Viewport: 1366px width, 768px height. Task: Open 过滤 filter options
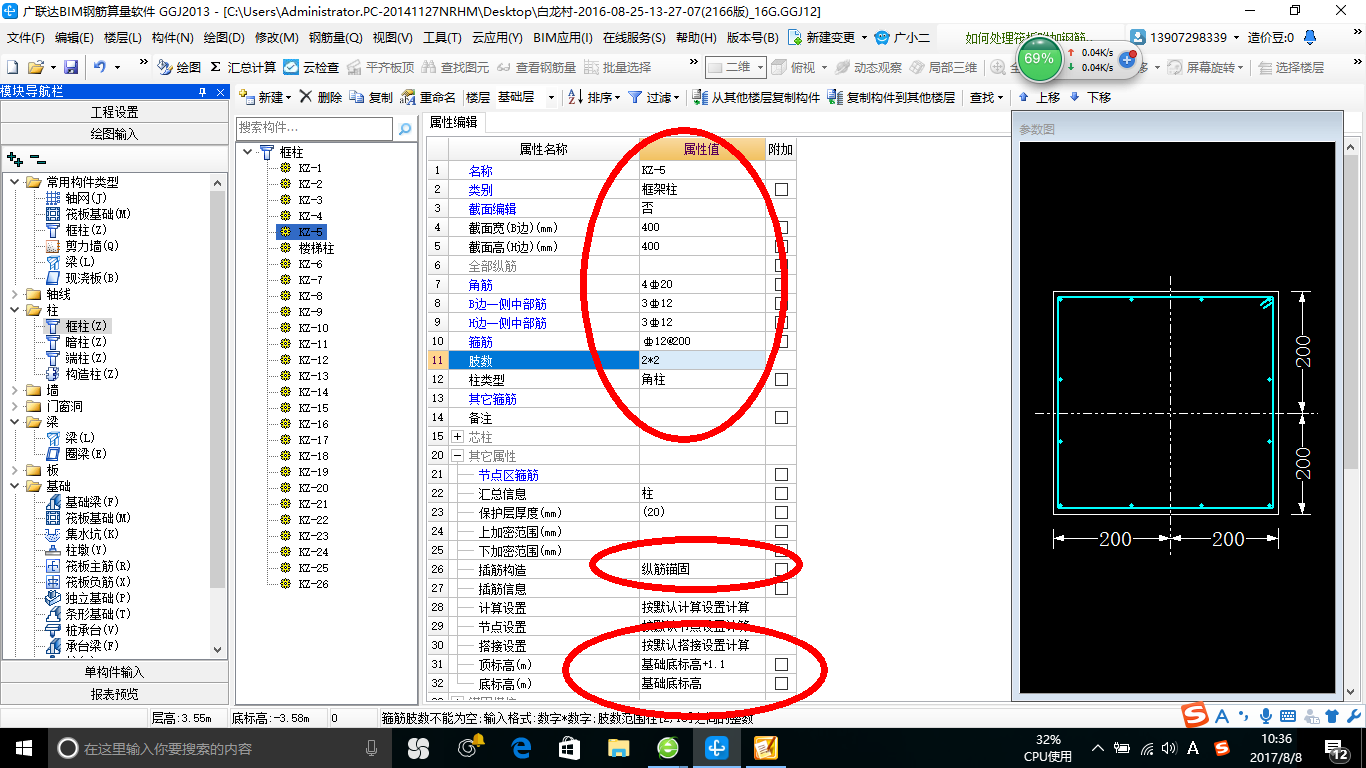coord(654,97)
